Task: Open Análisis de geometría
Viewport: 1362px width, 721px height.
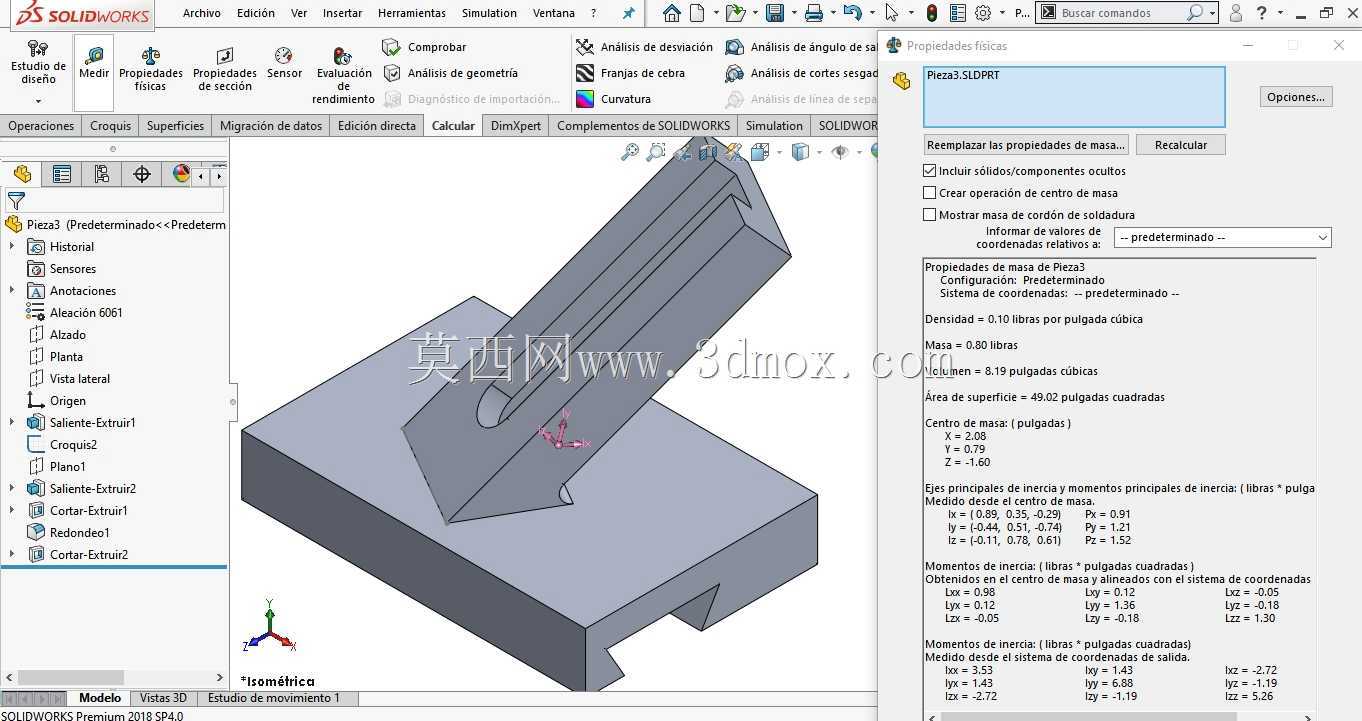Action: [450, 73]
